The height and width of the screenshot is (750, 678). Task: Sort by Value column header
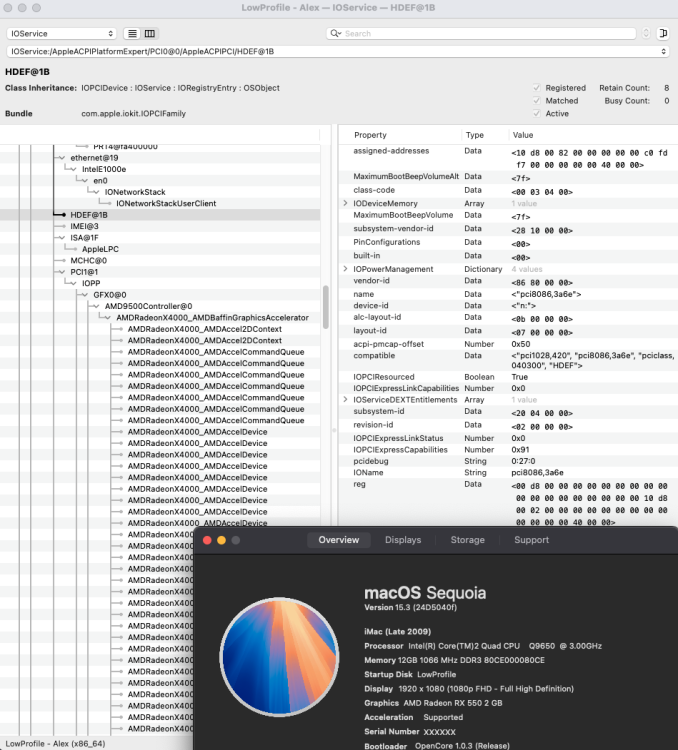click(x=522, y=135)
